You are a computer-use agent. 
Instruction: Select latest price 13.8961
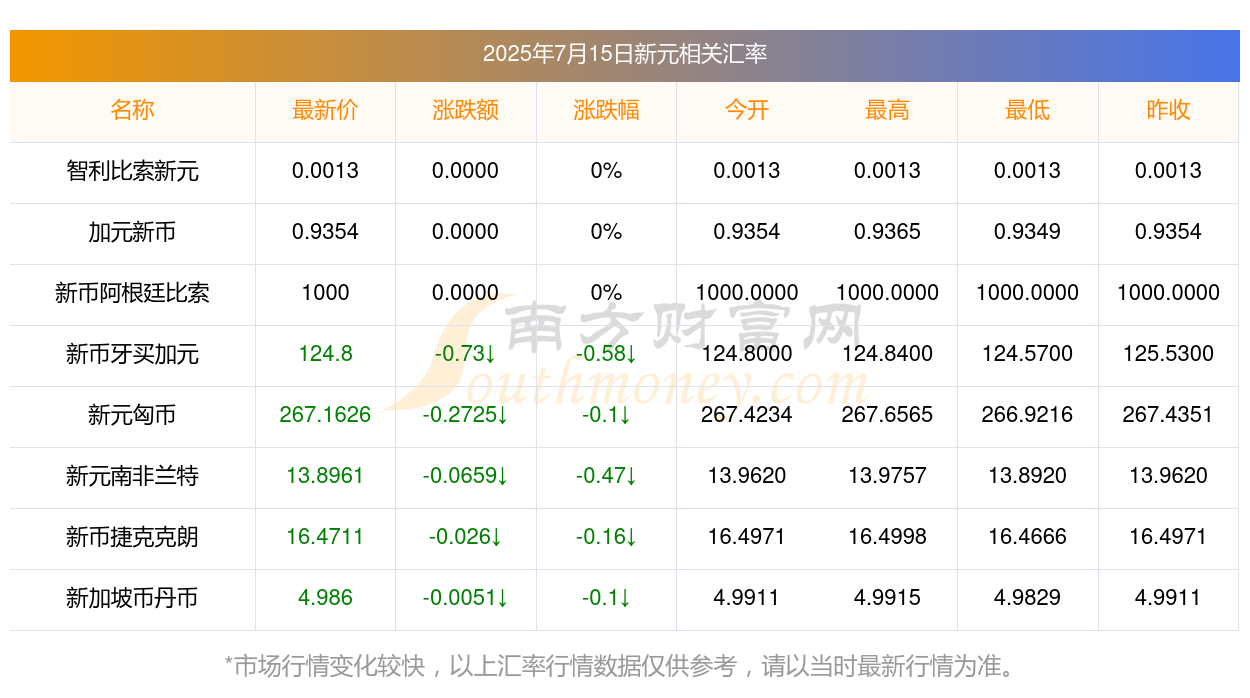tap(325, 476)
